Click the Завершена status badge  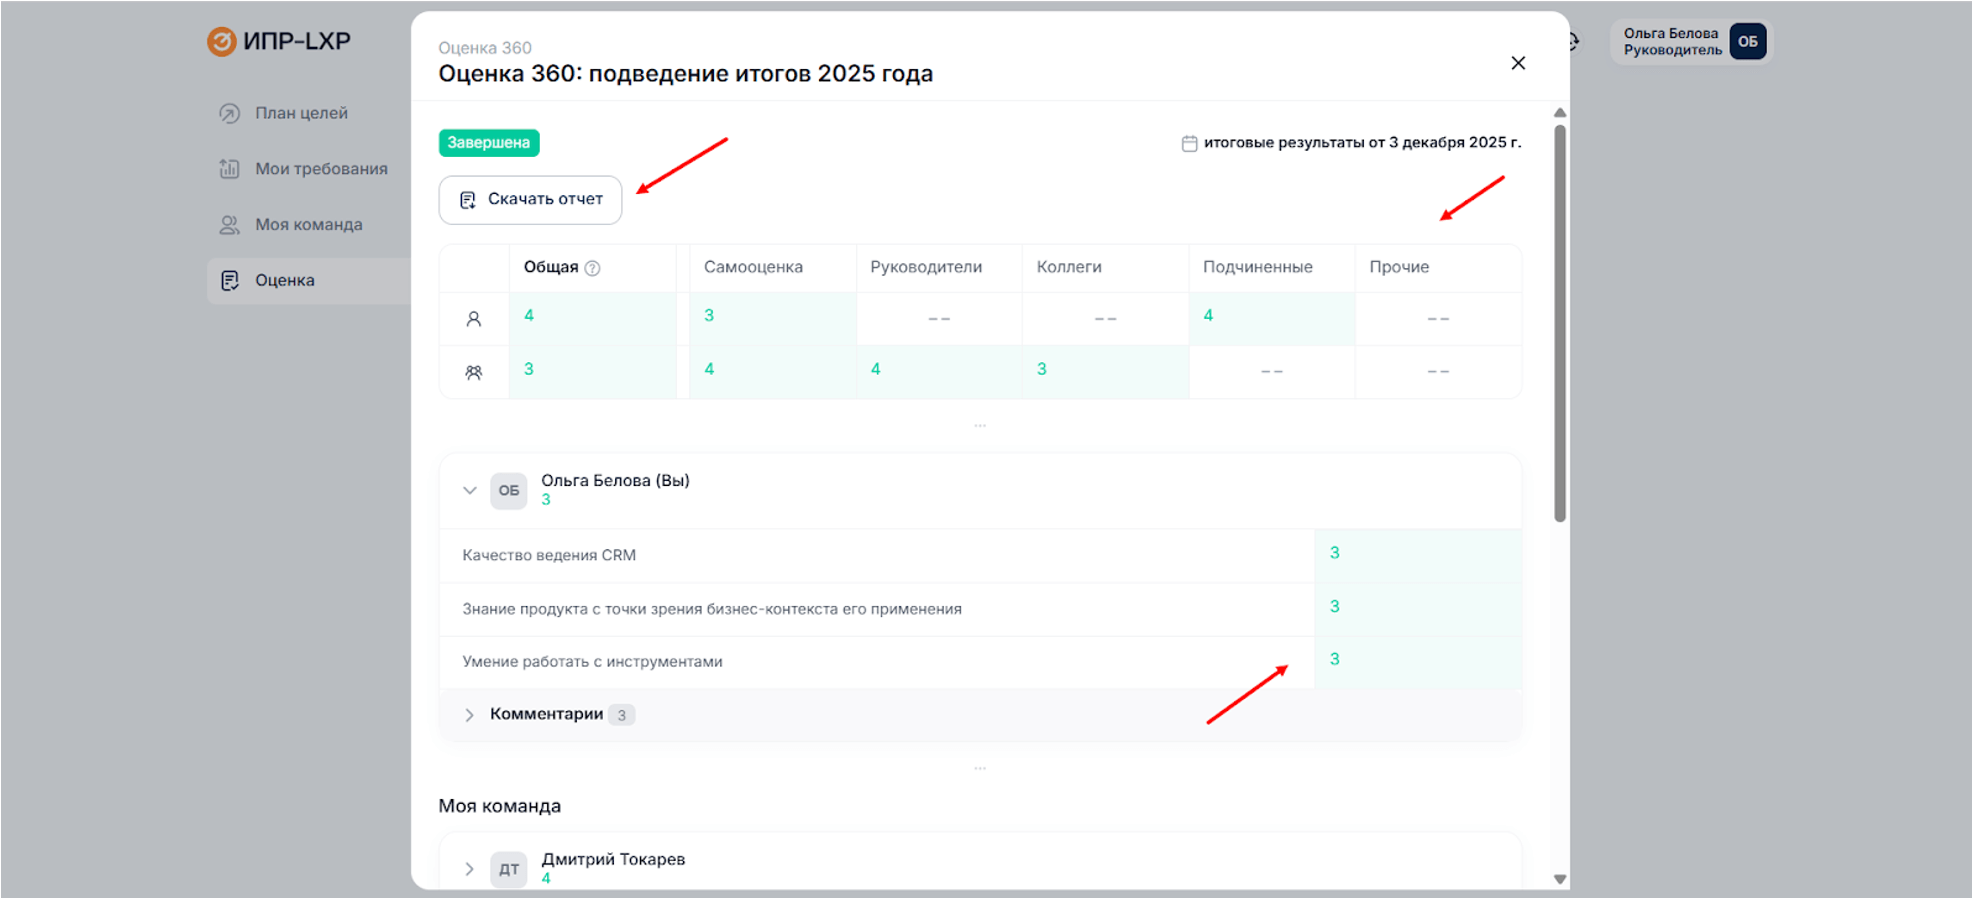pos(488,143)
